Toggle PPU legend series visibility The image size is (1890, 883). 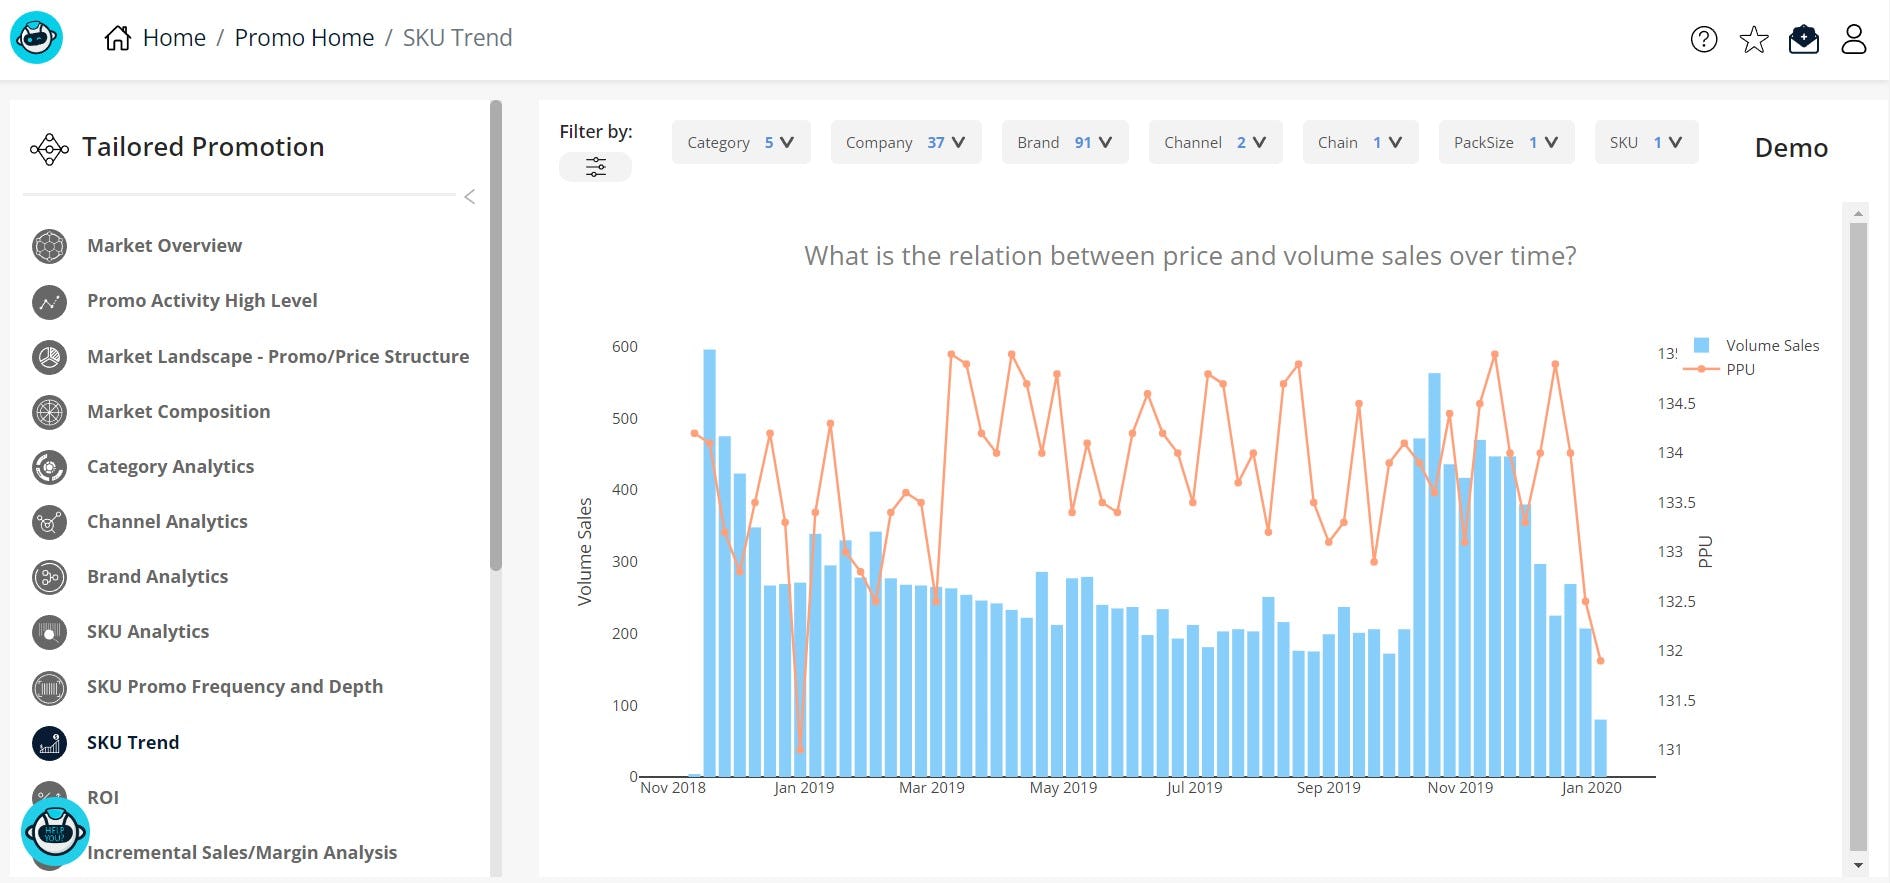pyautogui.click(x=1739, y=369)
